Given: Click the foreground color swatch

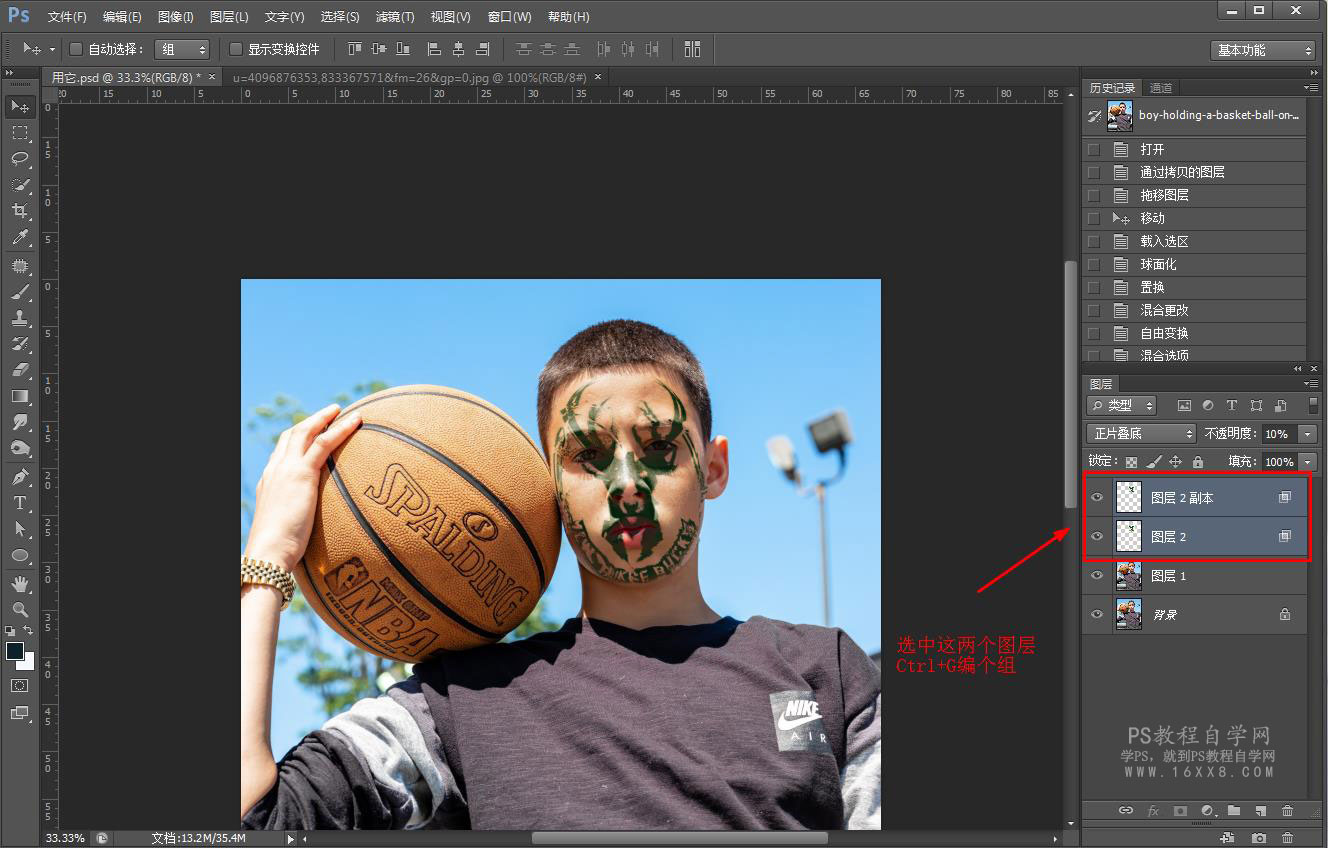Looking at the screenshot, I should point(14,651).
